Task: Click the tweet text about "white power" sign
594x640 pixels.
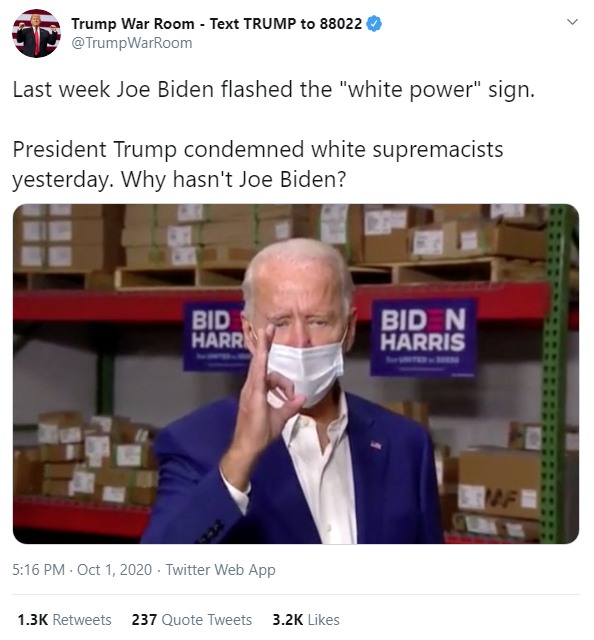Action: coord(274,89)
